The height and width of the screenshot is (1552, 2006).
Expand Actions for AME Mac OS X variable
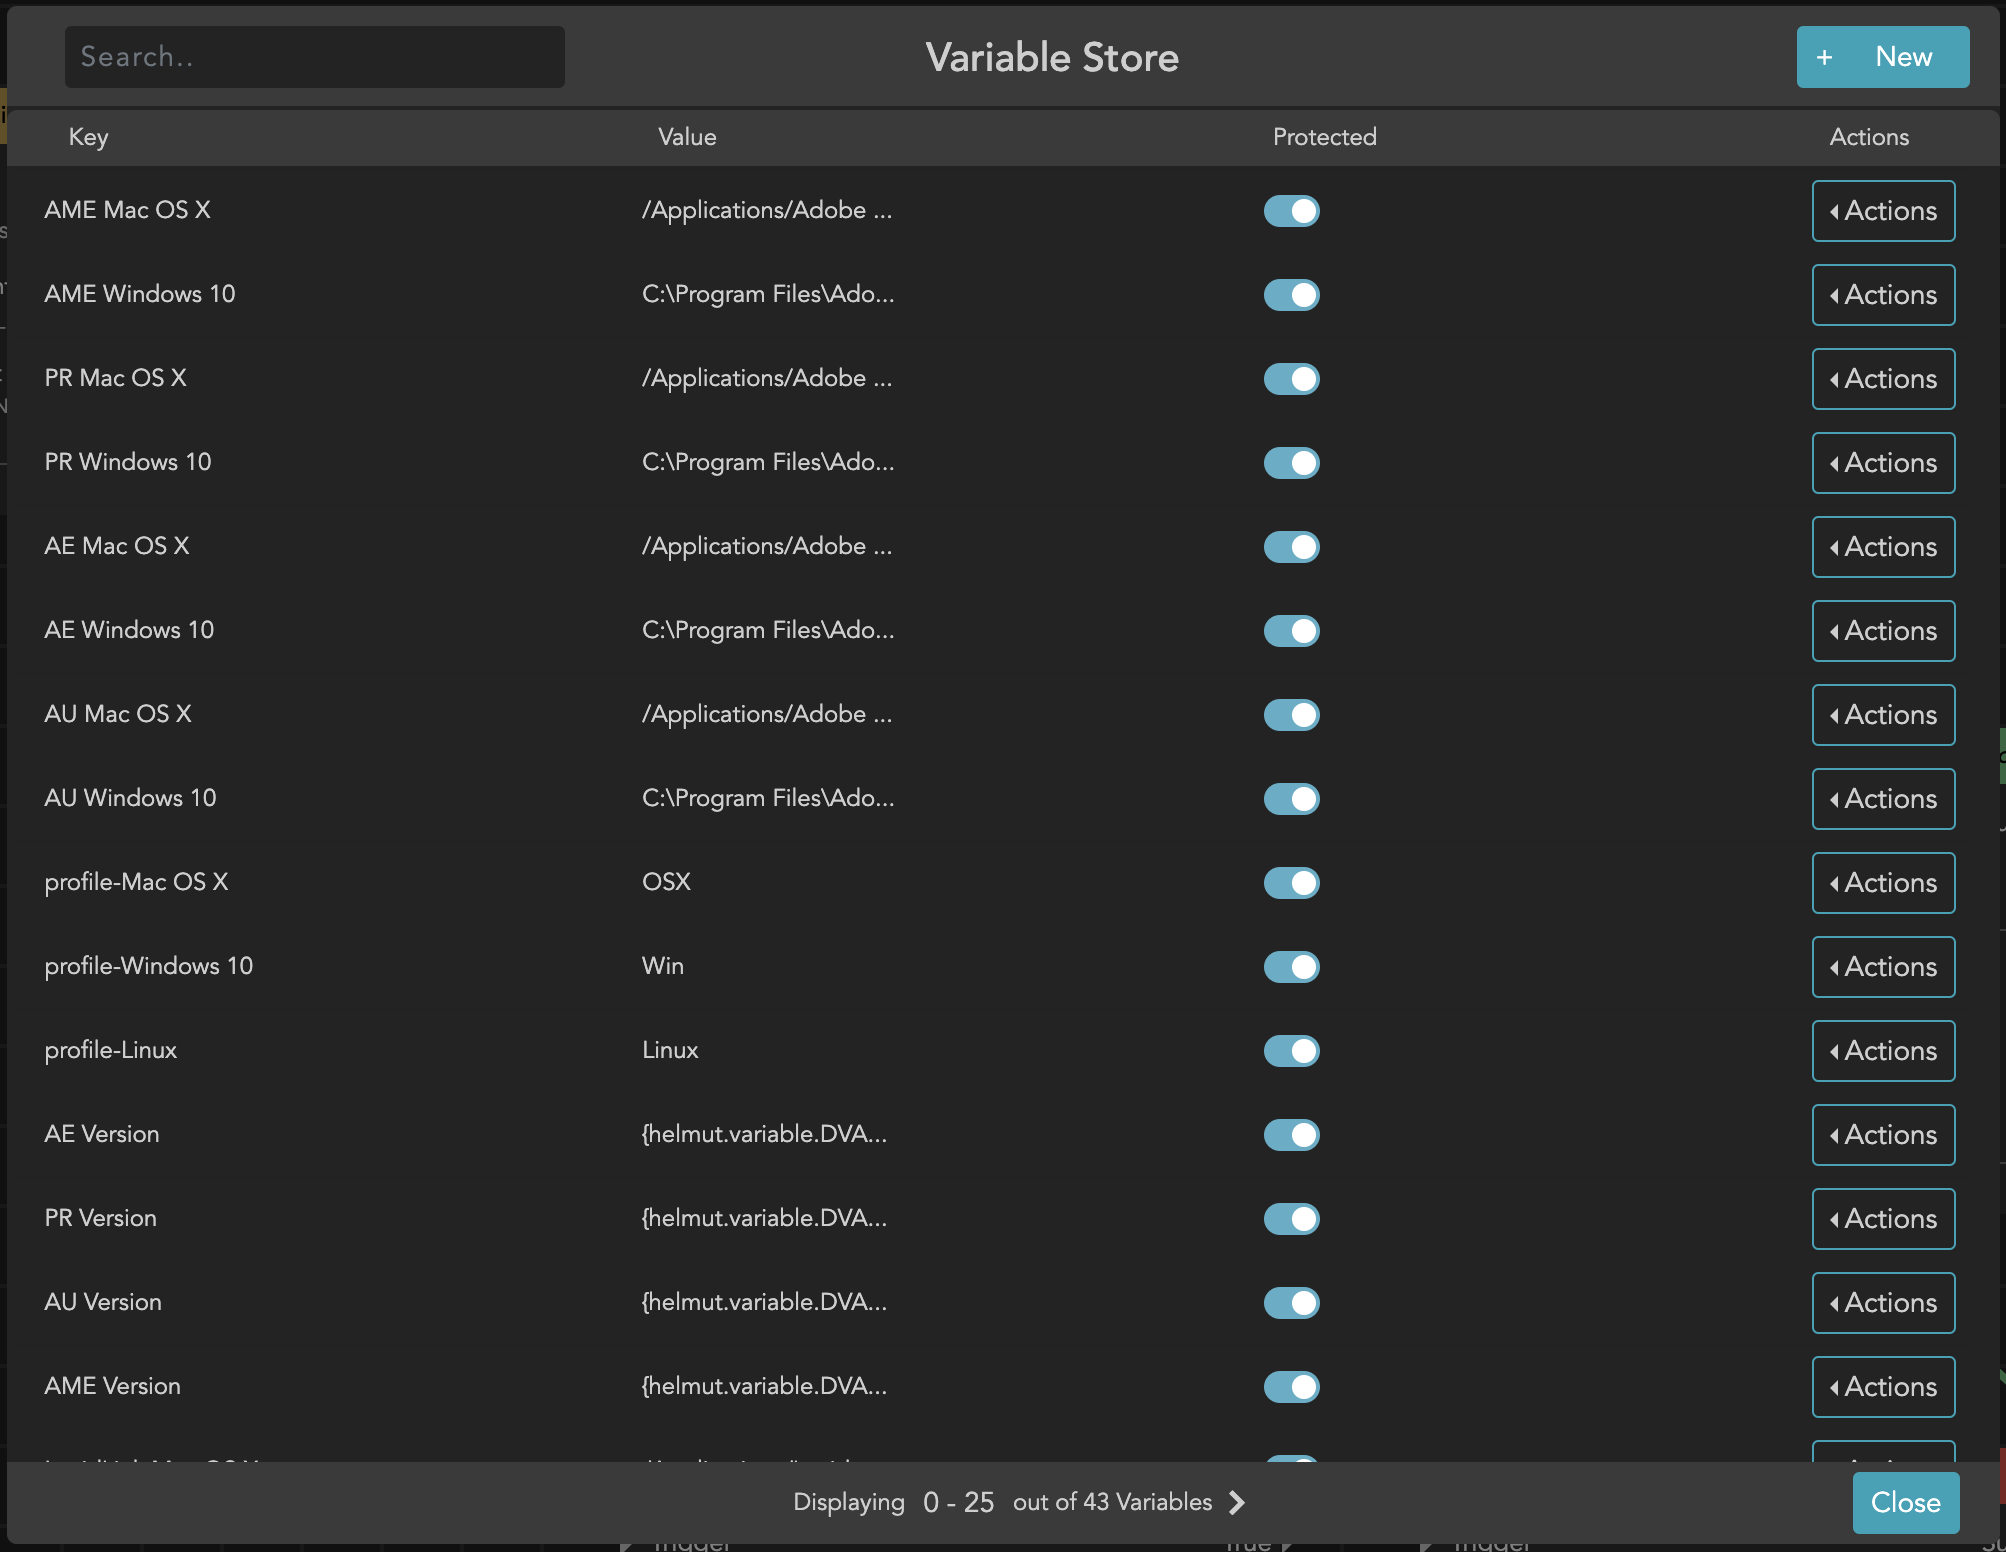point(1881,211)
